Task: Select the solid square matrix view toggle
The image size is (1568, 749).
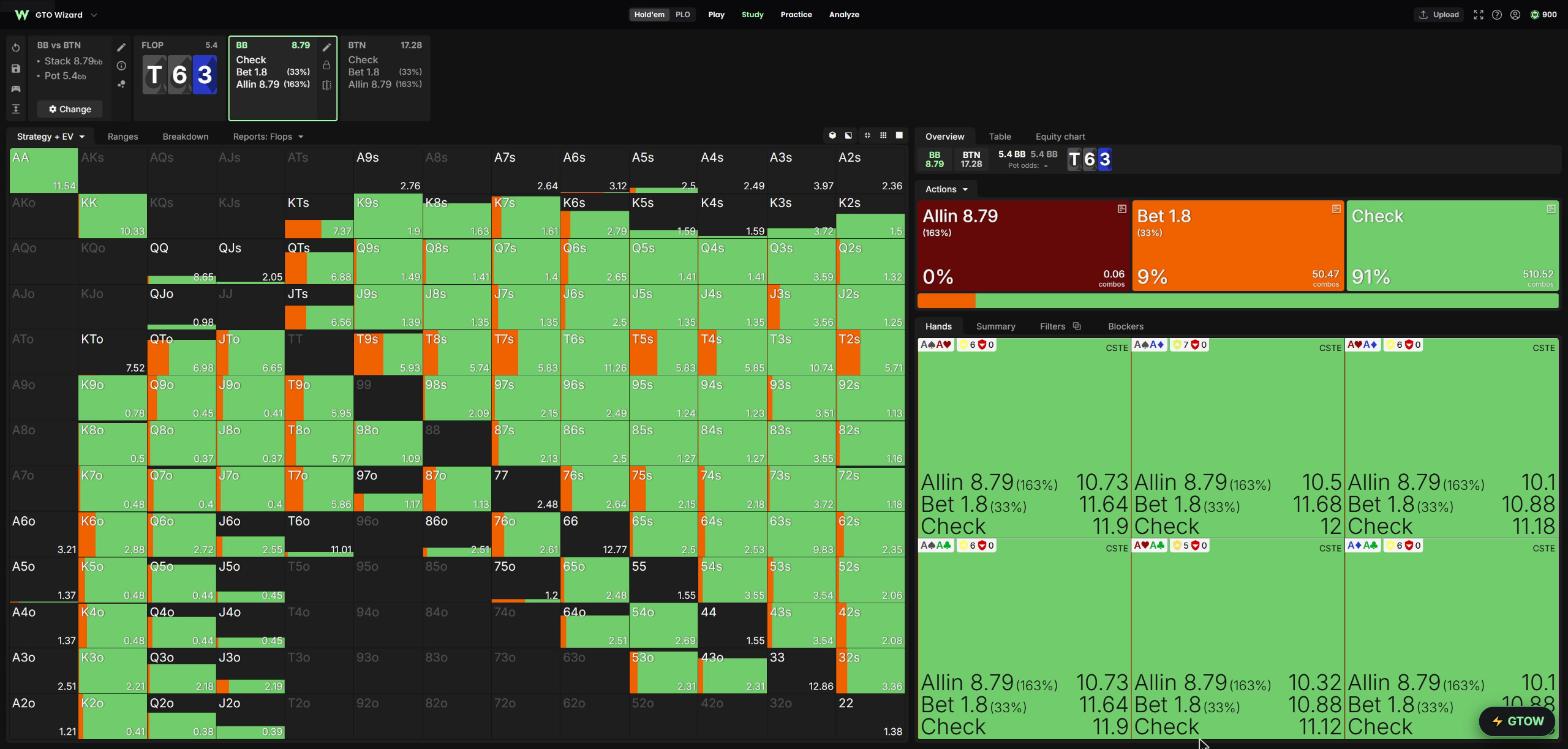Action: click(899, 136)
